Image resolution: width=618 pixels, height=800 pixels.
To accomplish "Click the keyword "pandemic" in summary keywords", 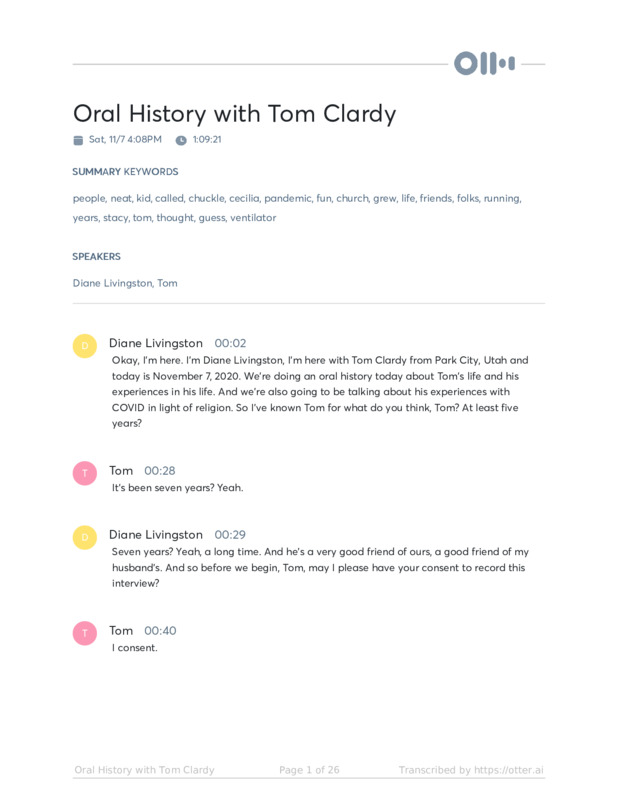I will tap(288, 198).
